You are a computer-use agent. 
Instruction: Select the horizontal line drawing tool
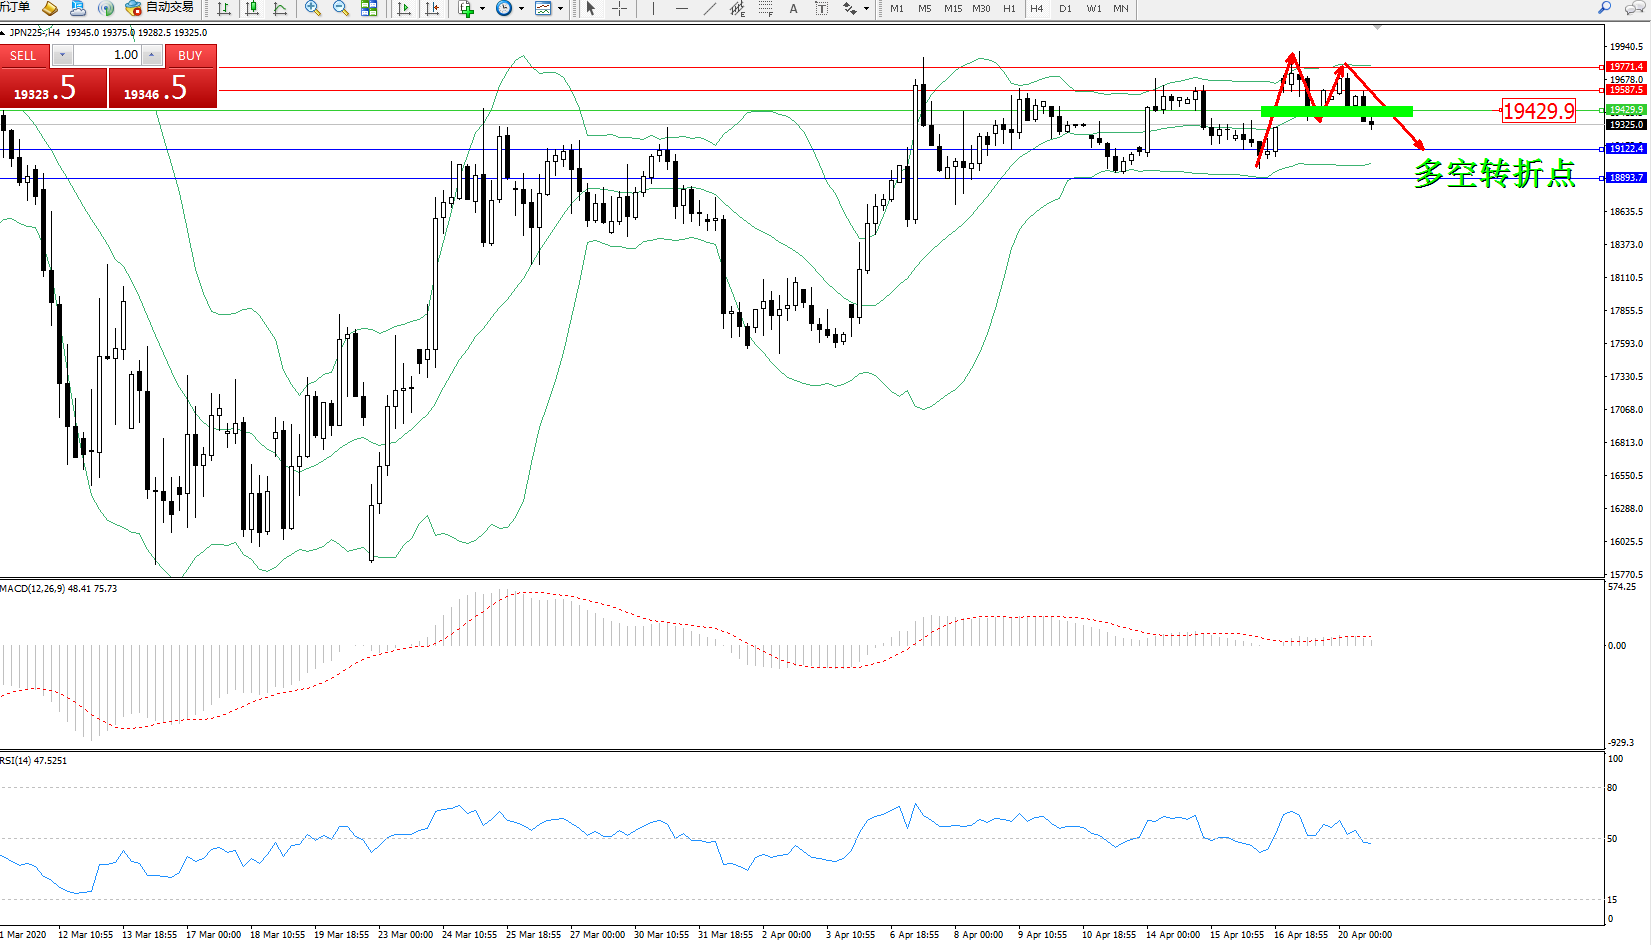pyautogui.click(x=681, y=9)
